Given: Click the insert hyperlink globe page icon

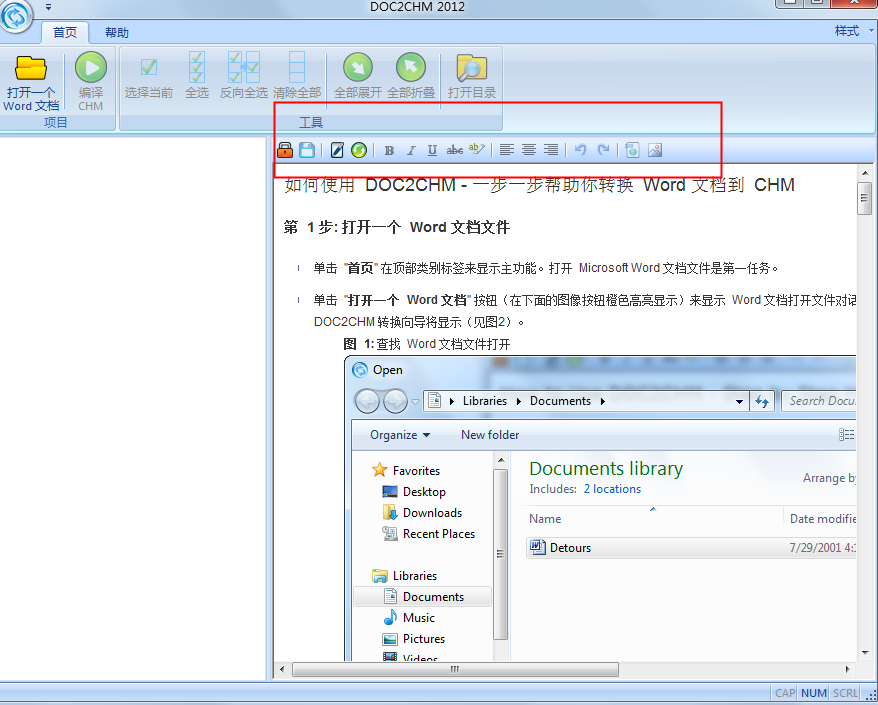Looking at the screenshot, I should 632,150.
